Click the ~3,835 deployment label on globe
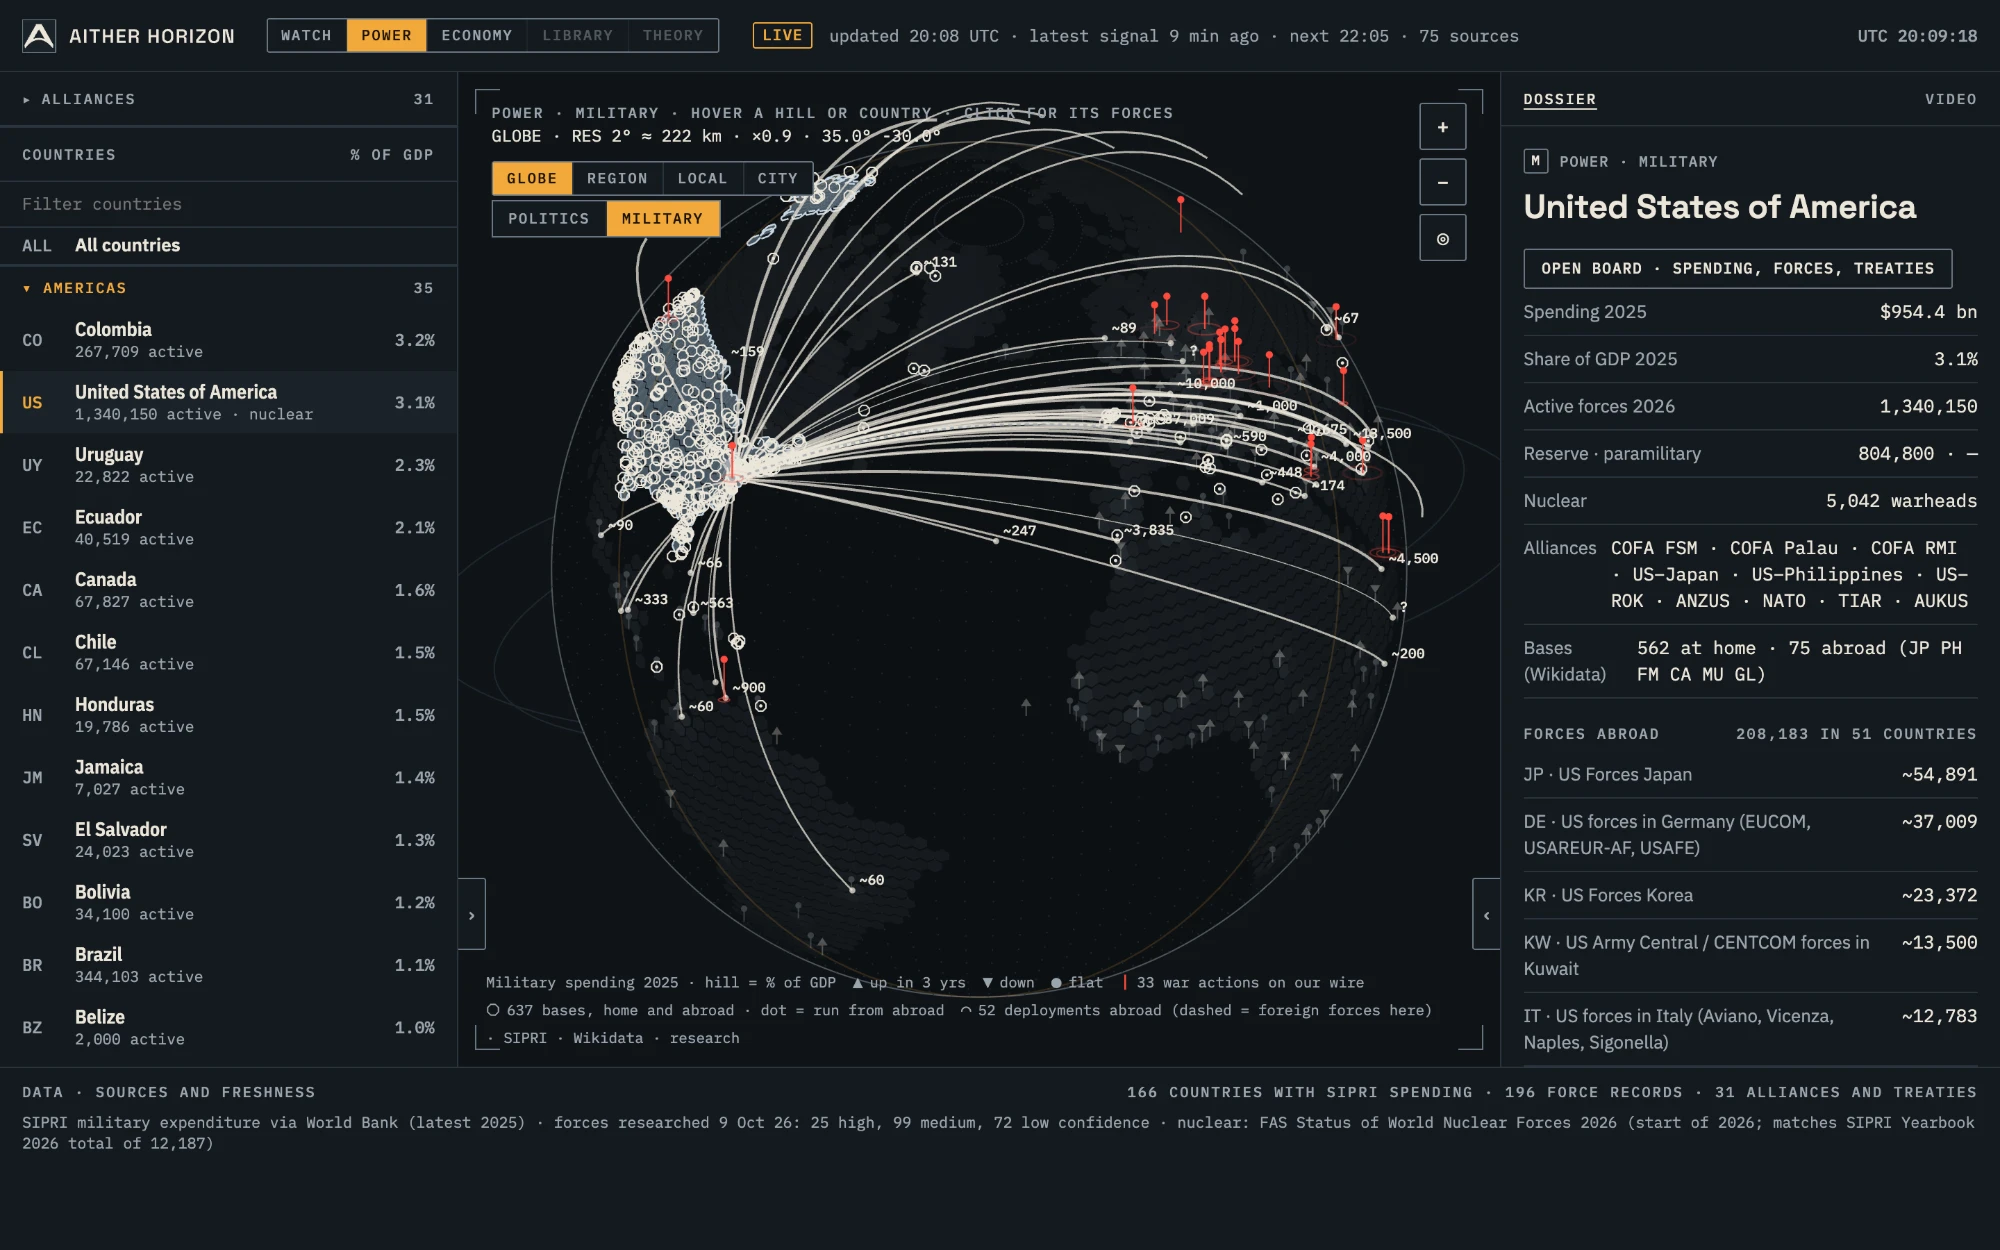Image resolution: width=2000 pixels, height=1250 pixels. point(1148,530)
